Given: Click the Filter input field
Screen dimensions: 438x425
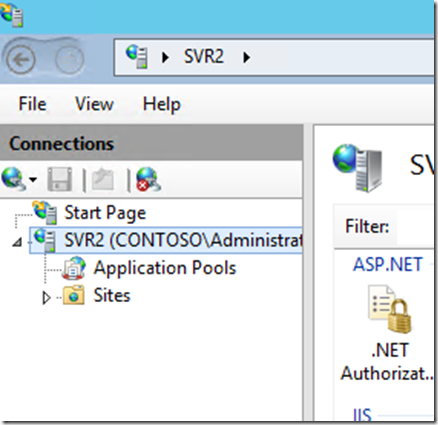Looking at the screenshot, I should 415,227.
